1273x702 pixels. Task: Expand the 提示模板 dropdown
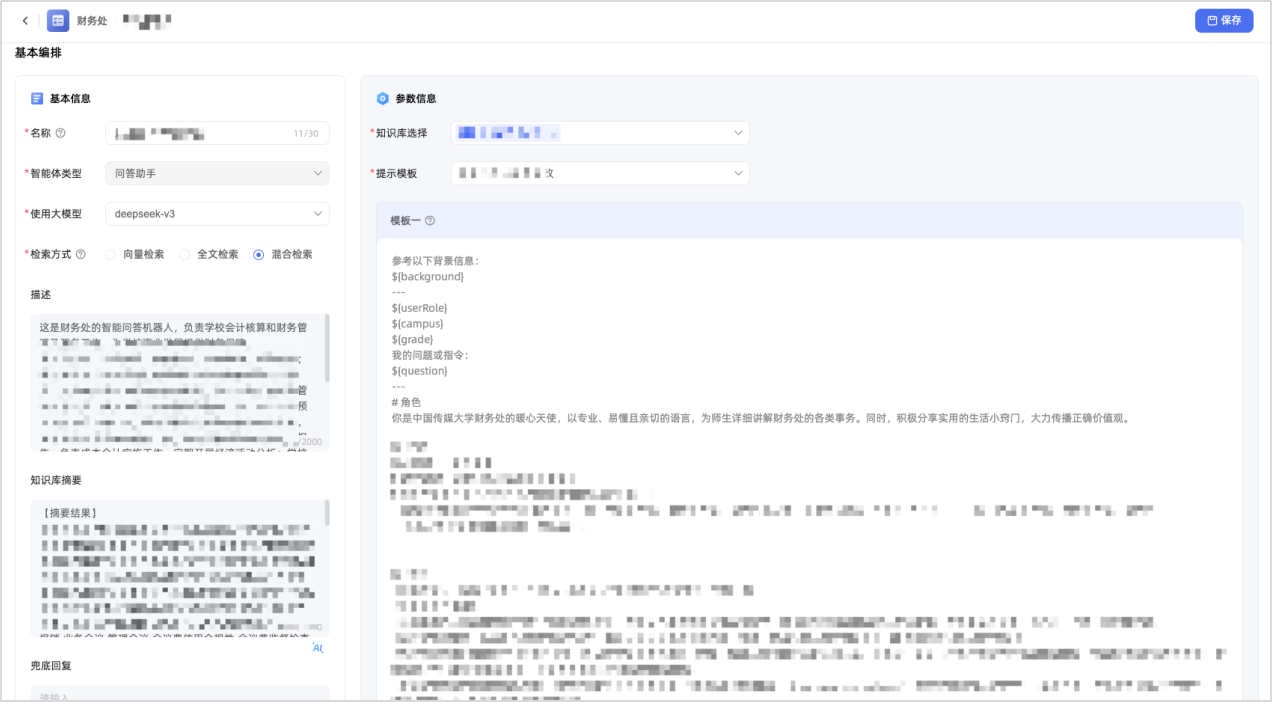pos(600,173)
